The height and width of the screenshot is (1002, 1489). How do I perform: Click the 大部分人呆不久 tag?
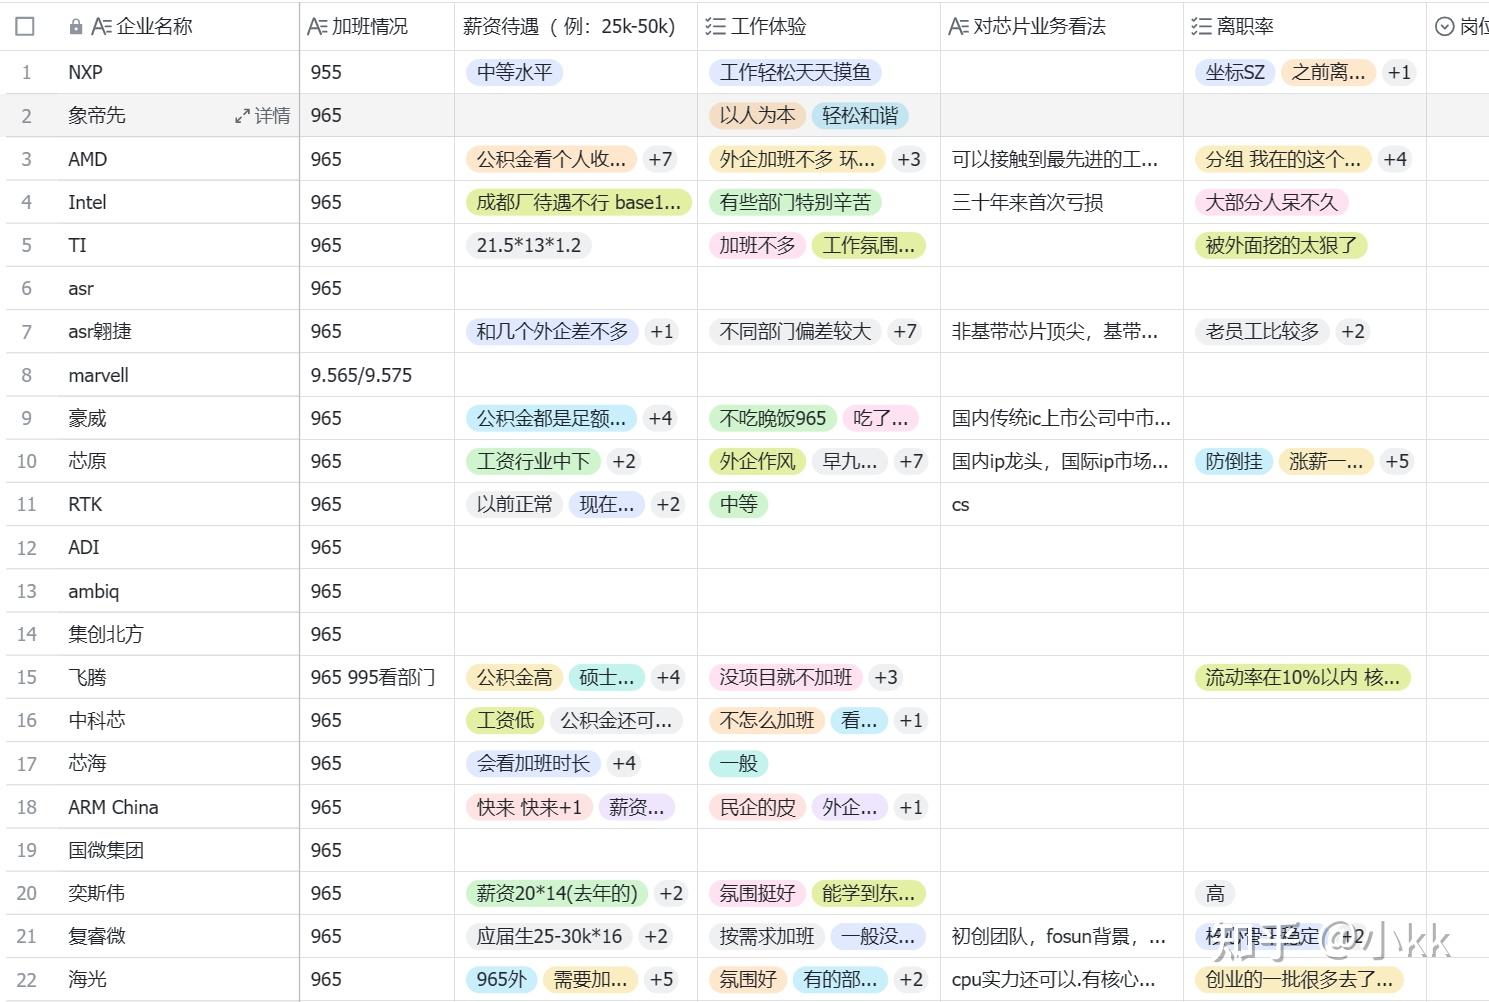(x=1271, y=203)
